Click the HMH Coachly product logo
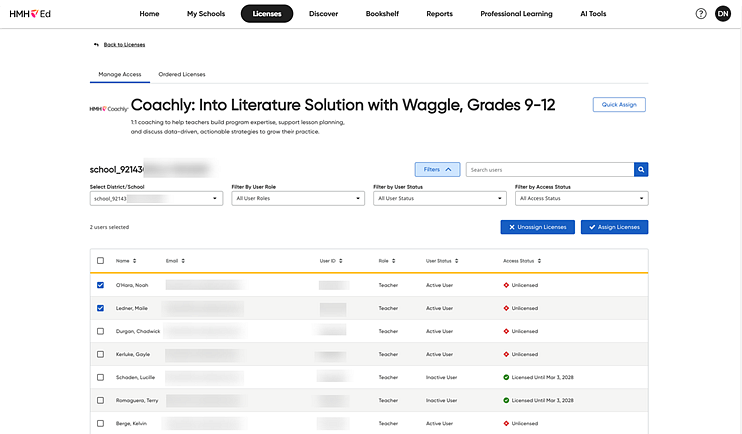The width and height of the screenshot is (742, 434). tap(109, 109)
